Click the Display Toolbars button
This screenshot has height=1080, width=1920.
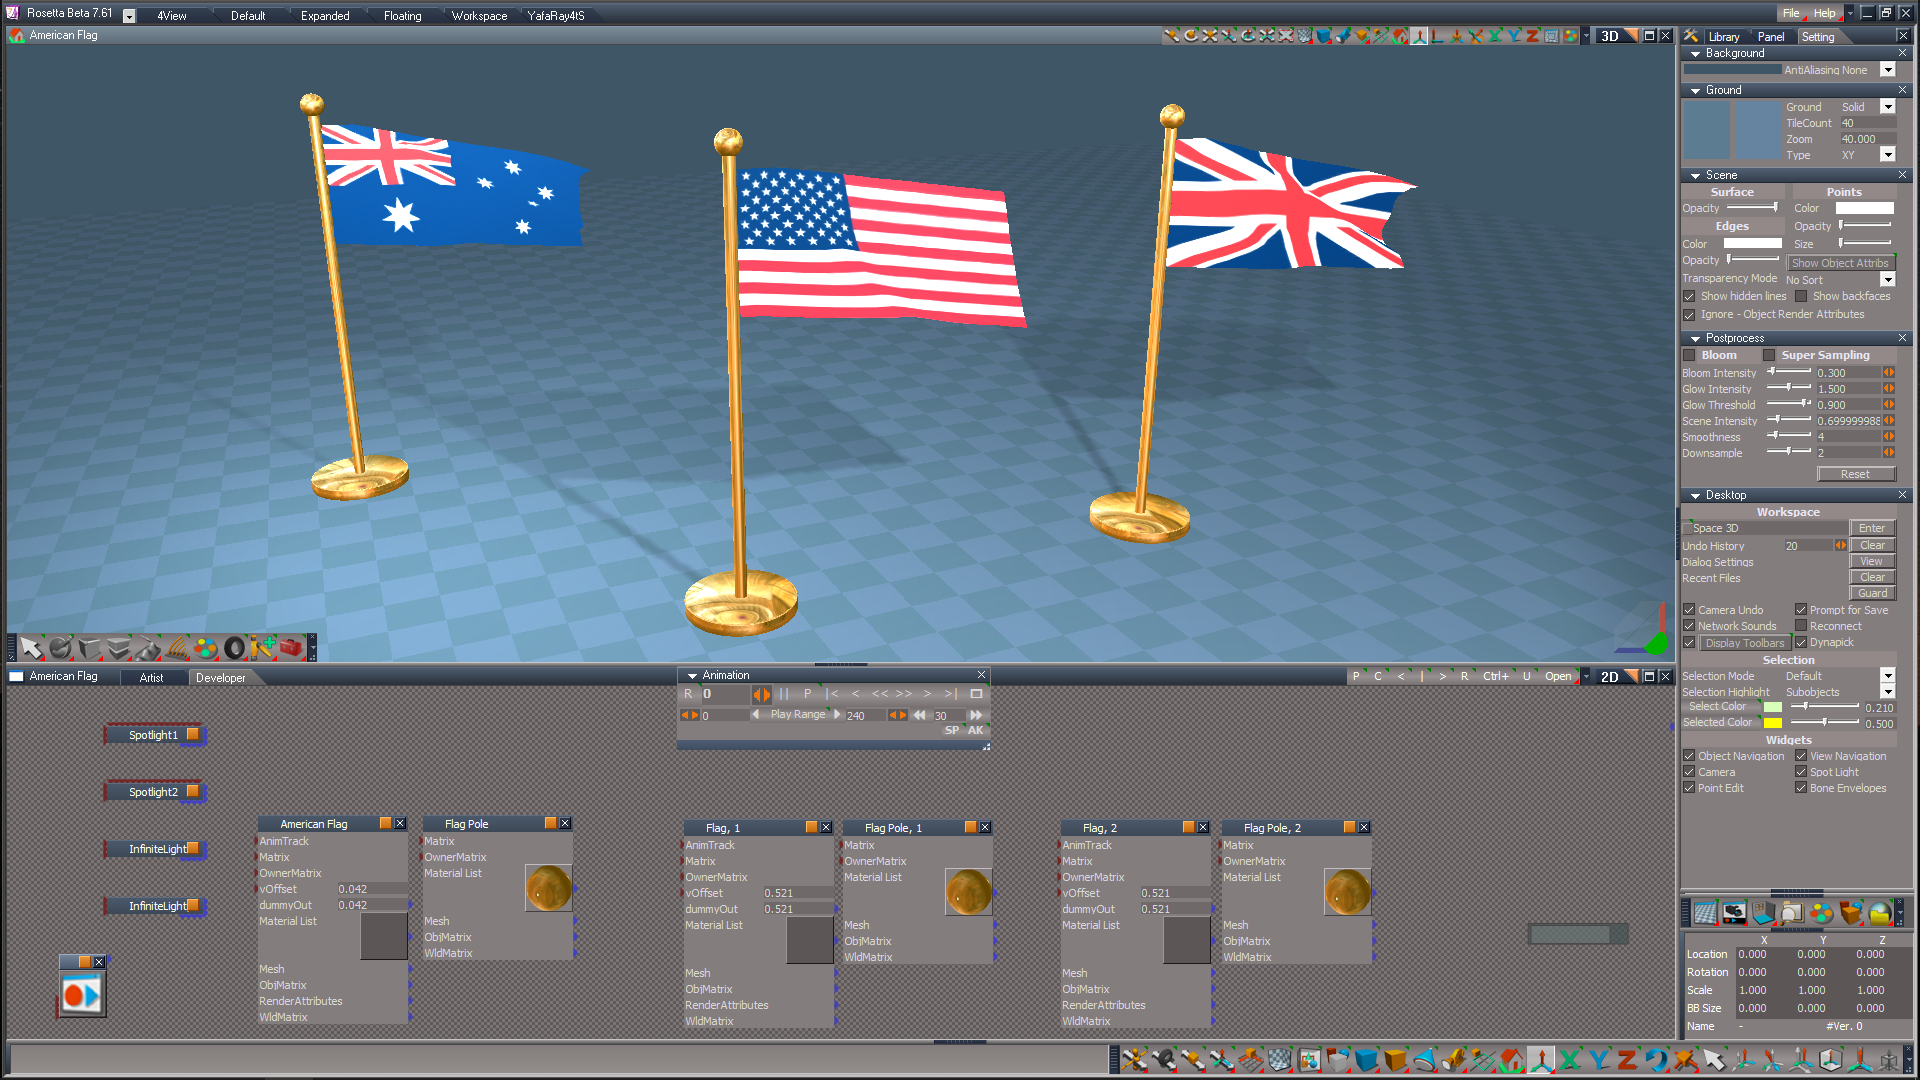(x=1744, y=643)
